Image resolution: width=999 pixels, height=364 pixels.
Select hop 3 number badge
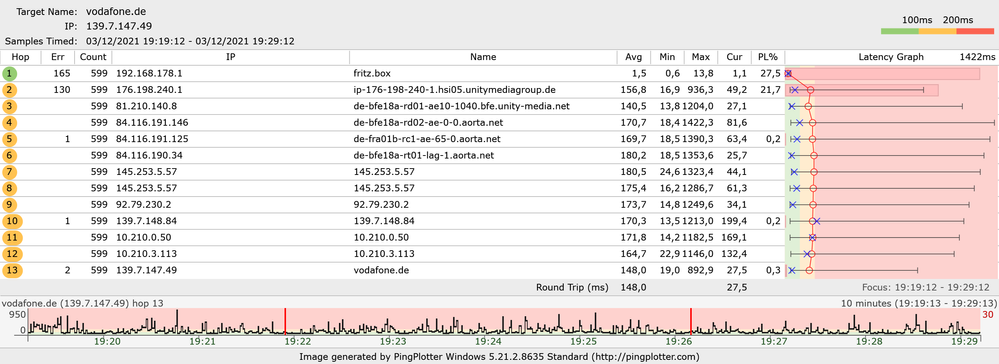(9, 106)
